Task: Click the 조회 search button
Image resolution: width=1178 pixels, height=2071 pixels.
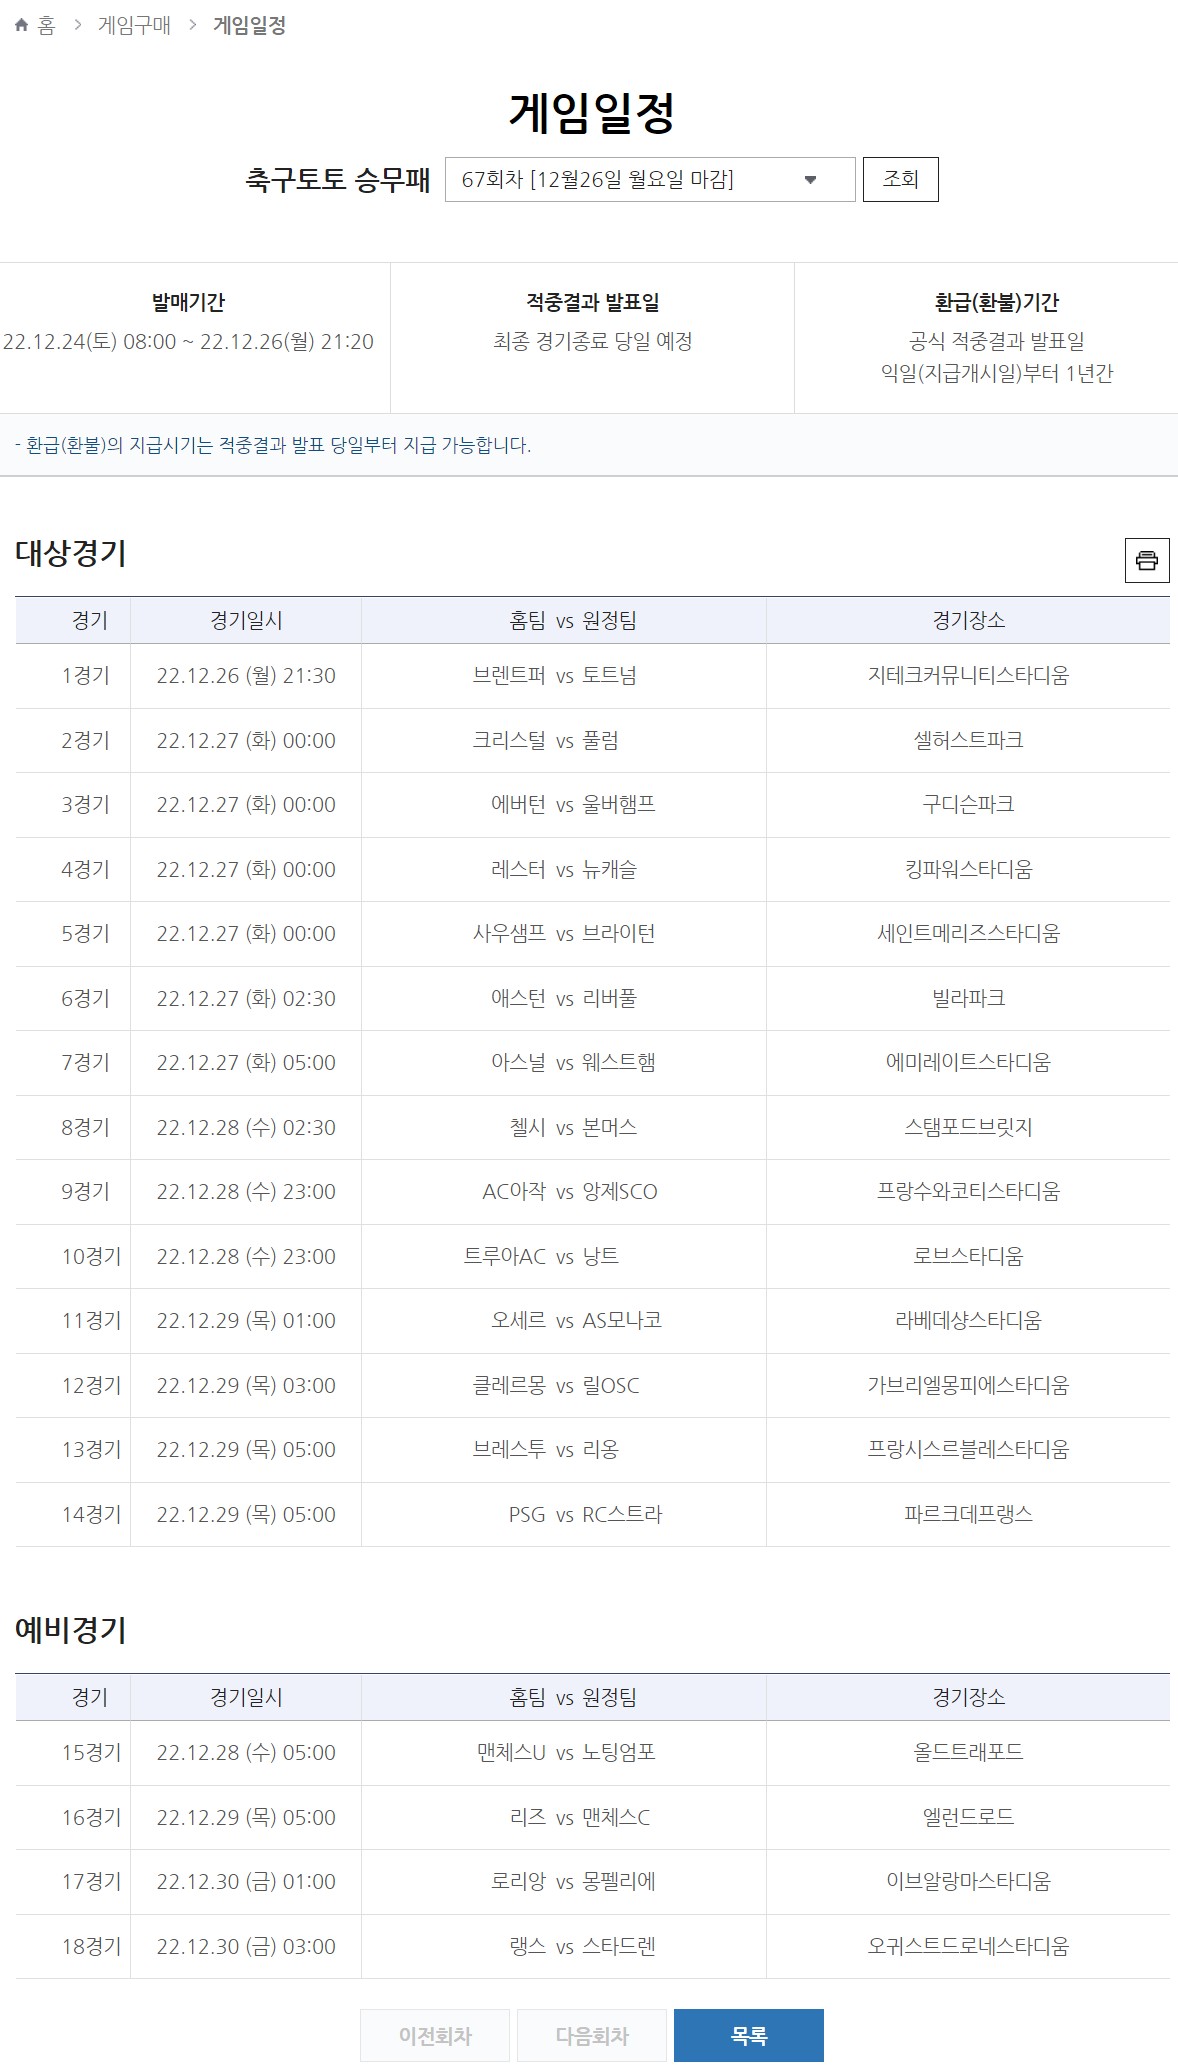Action: [x=900, y=180]
